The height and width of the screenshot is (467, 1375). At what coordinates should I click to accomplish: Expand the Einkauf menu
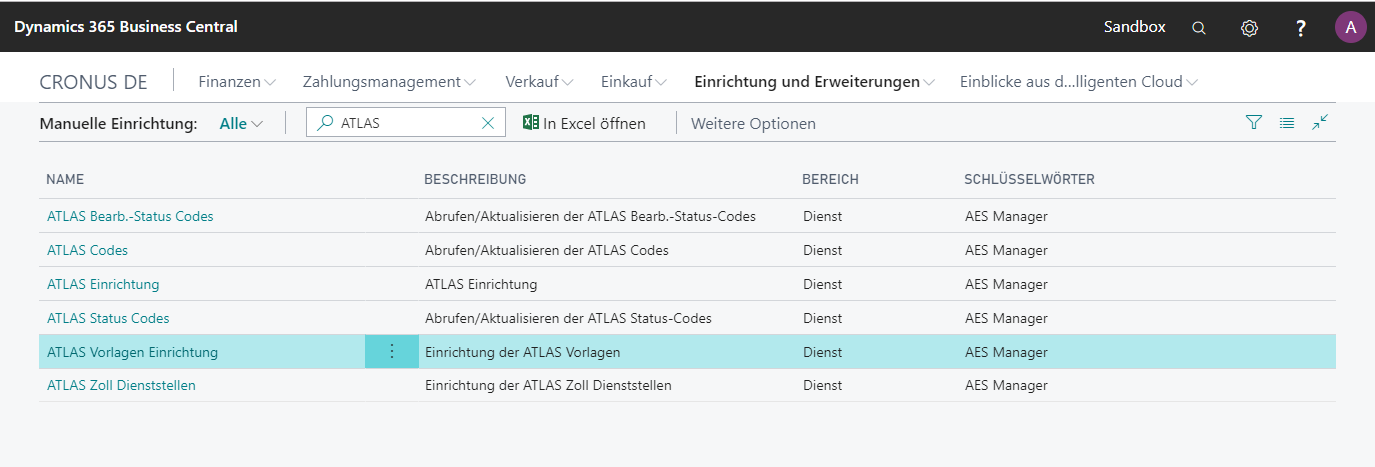tap(634, 82)
